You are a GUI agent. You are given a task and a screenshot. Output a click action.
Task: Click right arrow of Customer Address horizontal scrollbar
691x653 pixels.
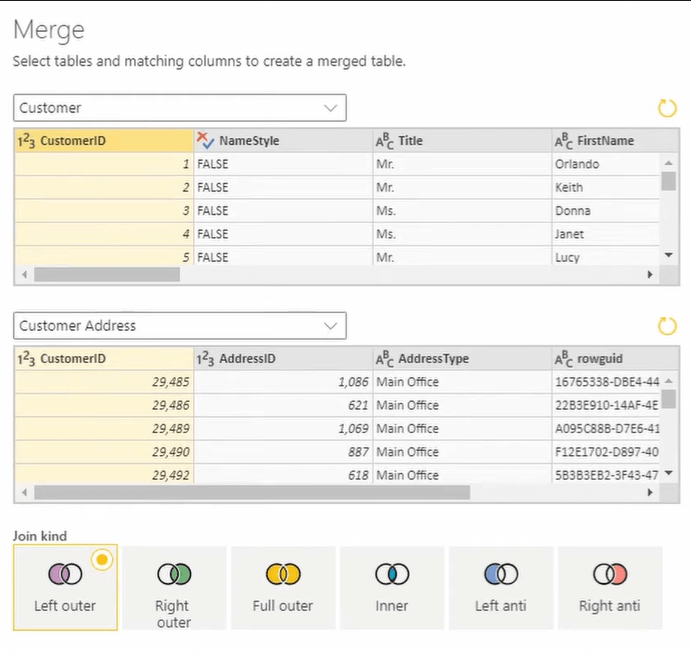coord(650,492)
